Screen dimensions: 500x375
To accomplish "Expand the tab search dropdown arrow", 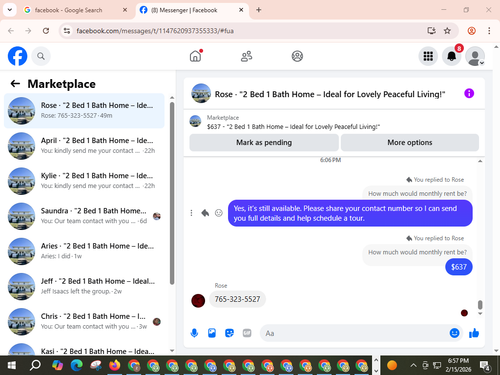I will pos(10,10).
